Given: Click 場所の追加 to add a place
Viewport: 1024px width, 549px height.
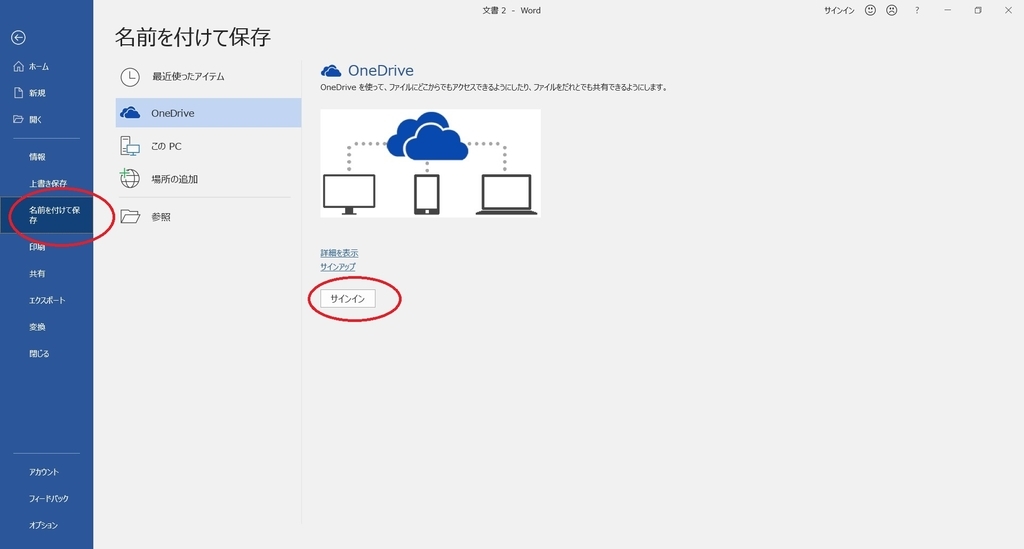Looking at the screenshot, I should pyautogui.click(x=208, y=179).
